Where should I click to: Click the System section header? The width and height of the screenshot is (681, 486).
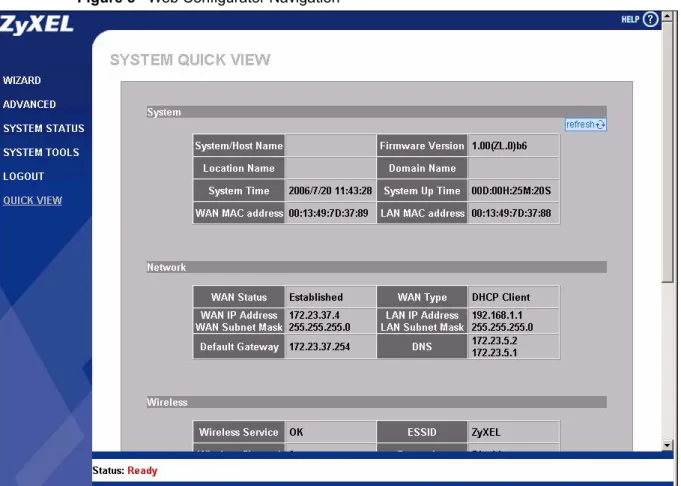(x=377, y=112)
